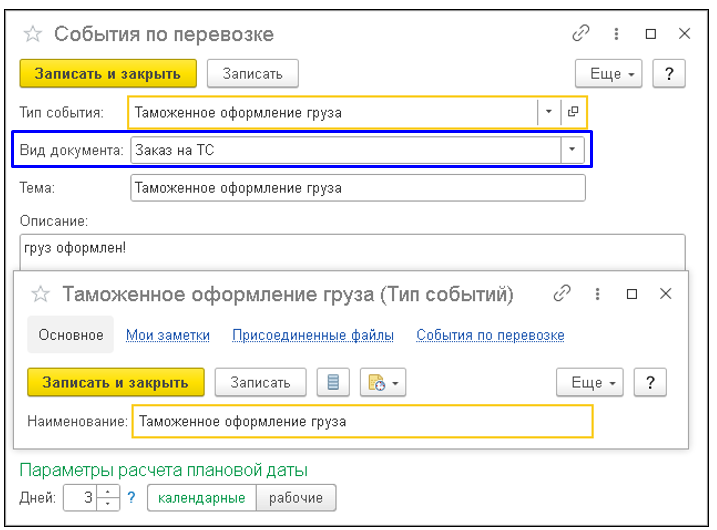Viewport: 717px width, 530px height.
Task: Select the Основное tab
Action: click(x=70, y=335)
